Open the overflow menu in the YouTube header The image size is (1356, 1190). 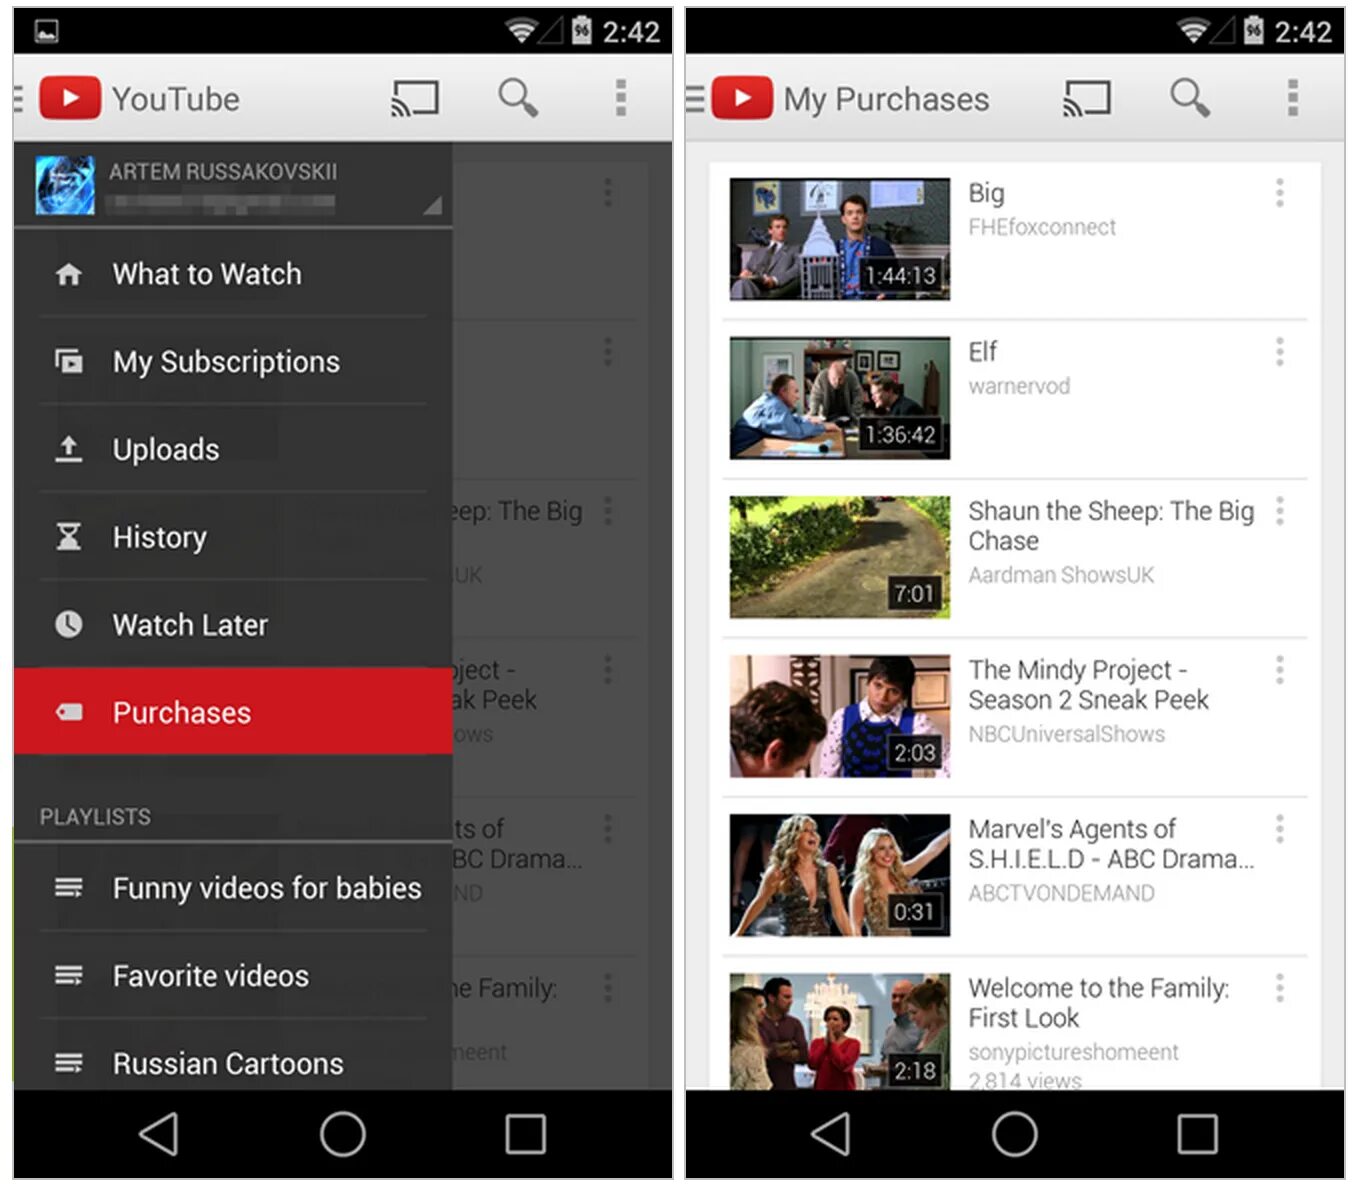(x=621, y=98)
